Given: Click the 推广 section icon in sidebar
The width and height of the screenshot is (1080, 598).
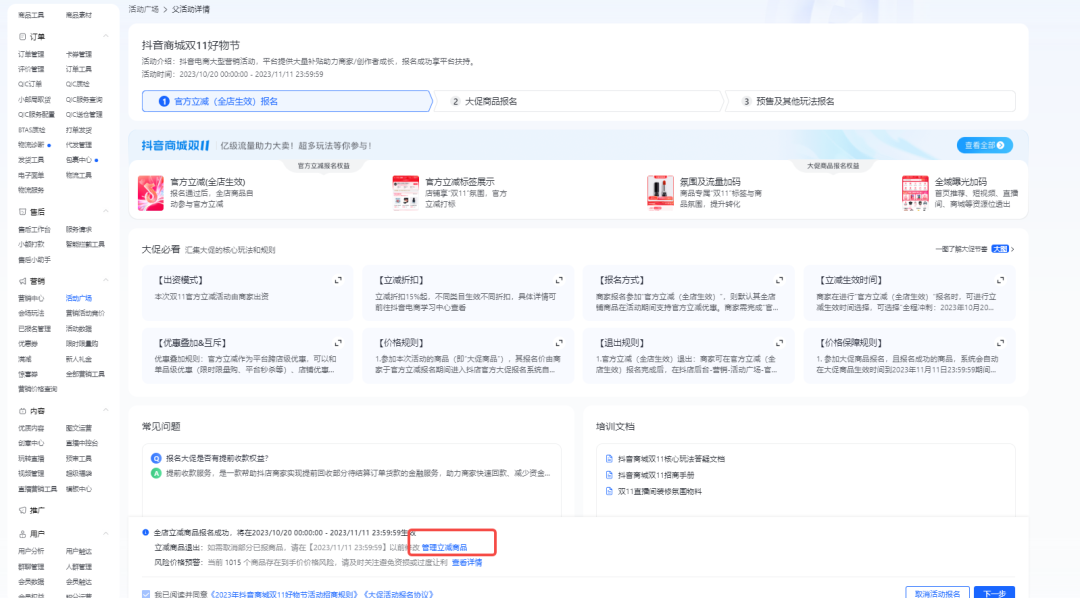Looking at the screenshot, I should 22,511.
